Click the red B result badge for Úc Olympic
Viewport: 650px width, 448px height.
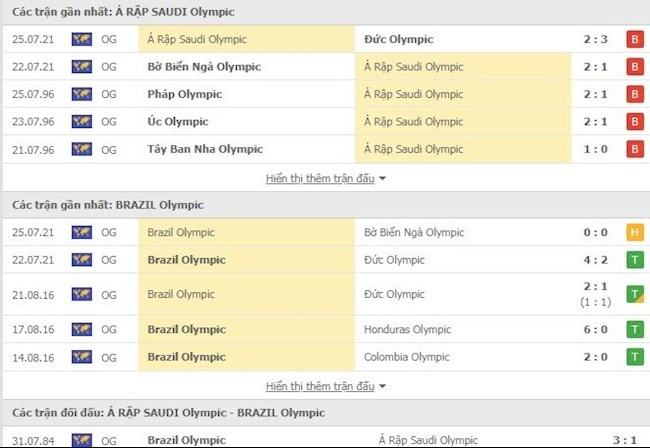pyautogui.click(x=633, y=122)
